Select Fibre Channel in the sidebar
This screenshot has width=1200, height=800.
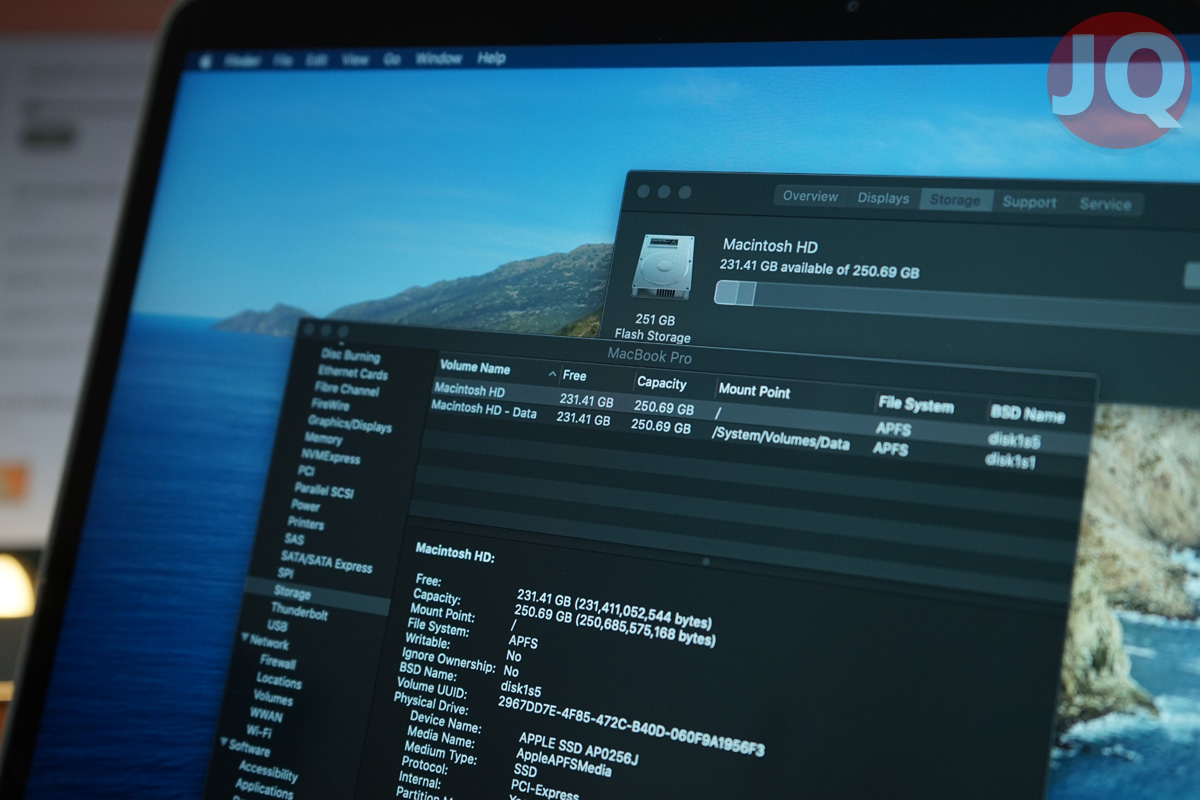346,389
